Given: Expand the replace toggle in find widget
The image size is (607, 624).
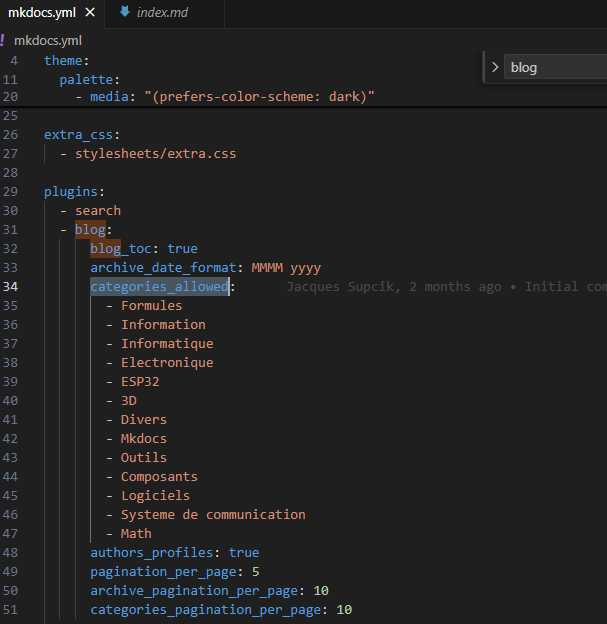Looking at the screenshot, I should [x=495, y=67].
